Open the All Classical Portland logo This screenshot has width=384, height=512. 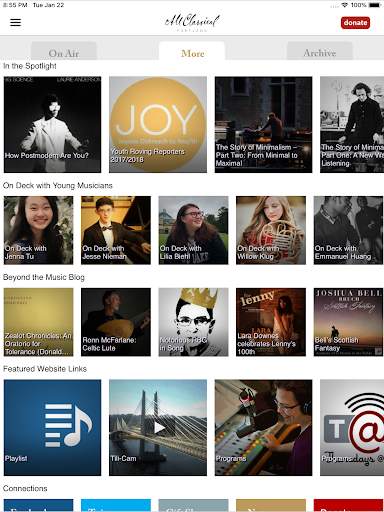point(192,22)
